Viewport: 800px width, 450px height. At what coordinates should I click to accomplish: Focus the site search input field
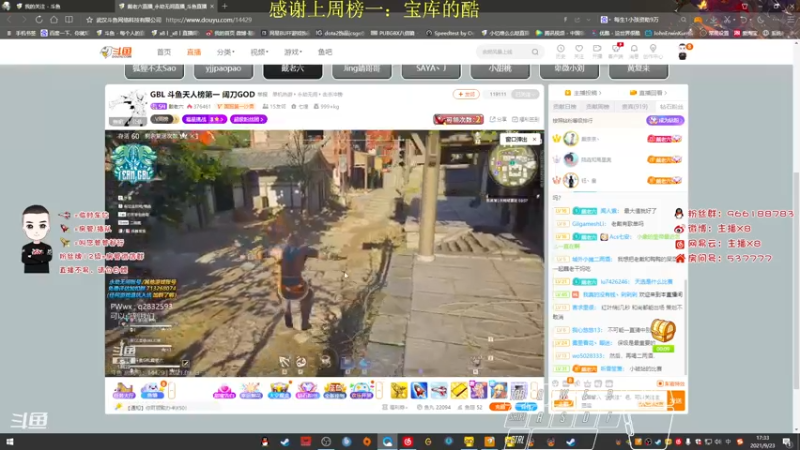coord(503,52)
